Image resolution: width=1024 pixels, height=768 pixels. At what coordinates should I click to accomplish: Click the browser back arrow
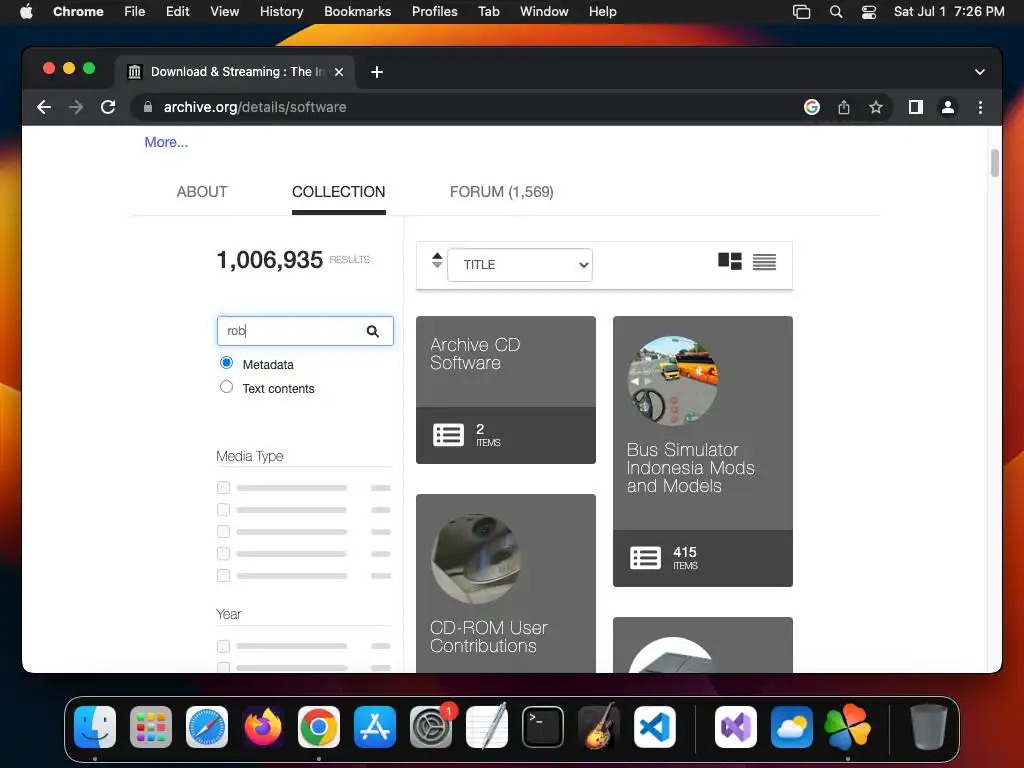(44, 107)
